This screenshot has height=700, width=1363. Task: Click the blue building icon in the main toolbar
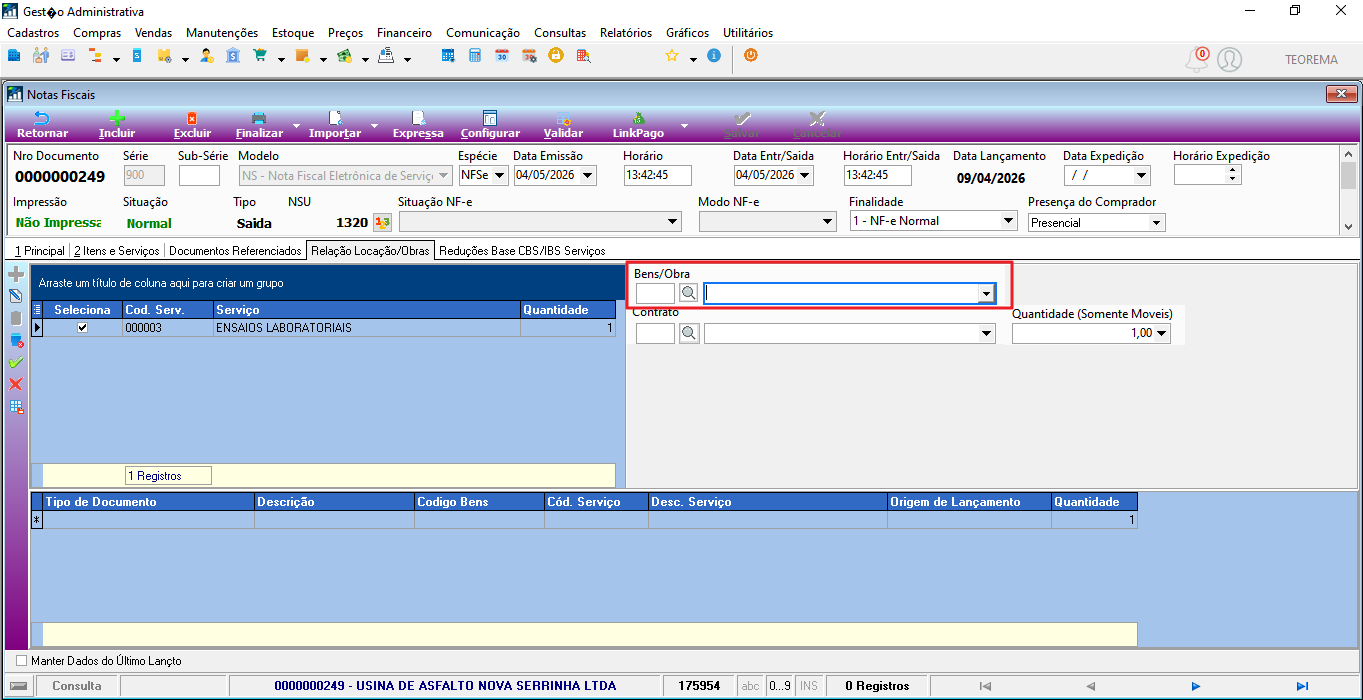(14, 56)
